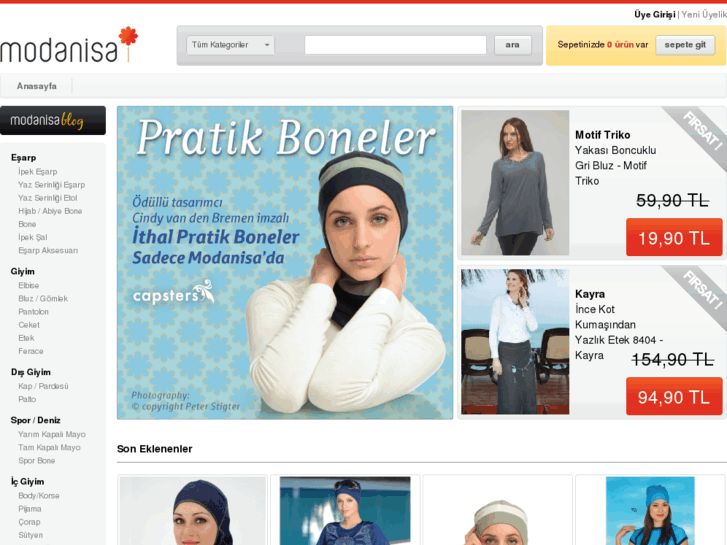
Task: Click the 19,90 TL price tag
Action: tap(674, 238)
